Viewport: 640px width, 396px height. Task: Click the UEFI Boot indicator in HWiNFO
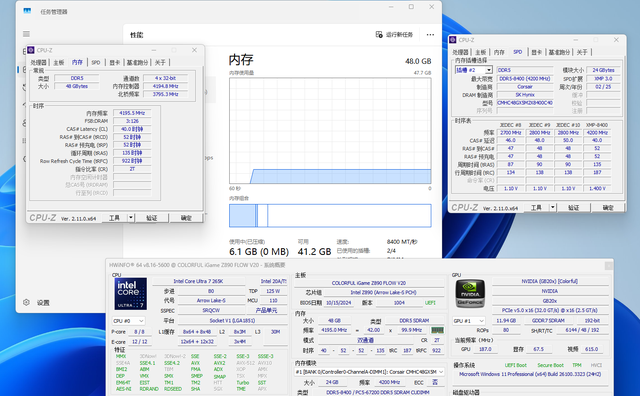click(516, 365)
